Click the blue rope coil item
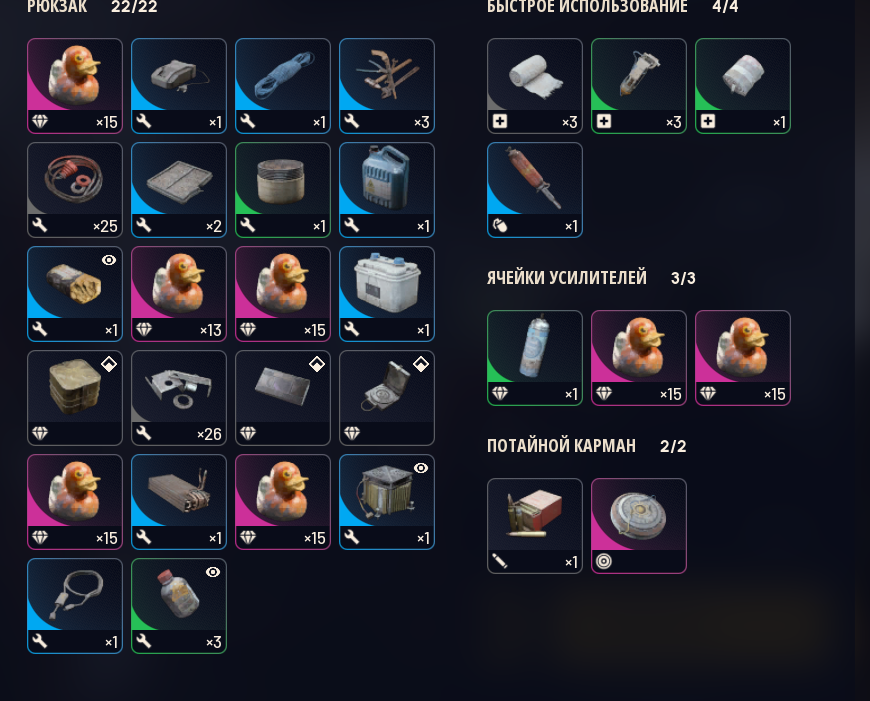Screen dimensions: 870x701 pyautogui.click(x=283, y=86)
